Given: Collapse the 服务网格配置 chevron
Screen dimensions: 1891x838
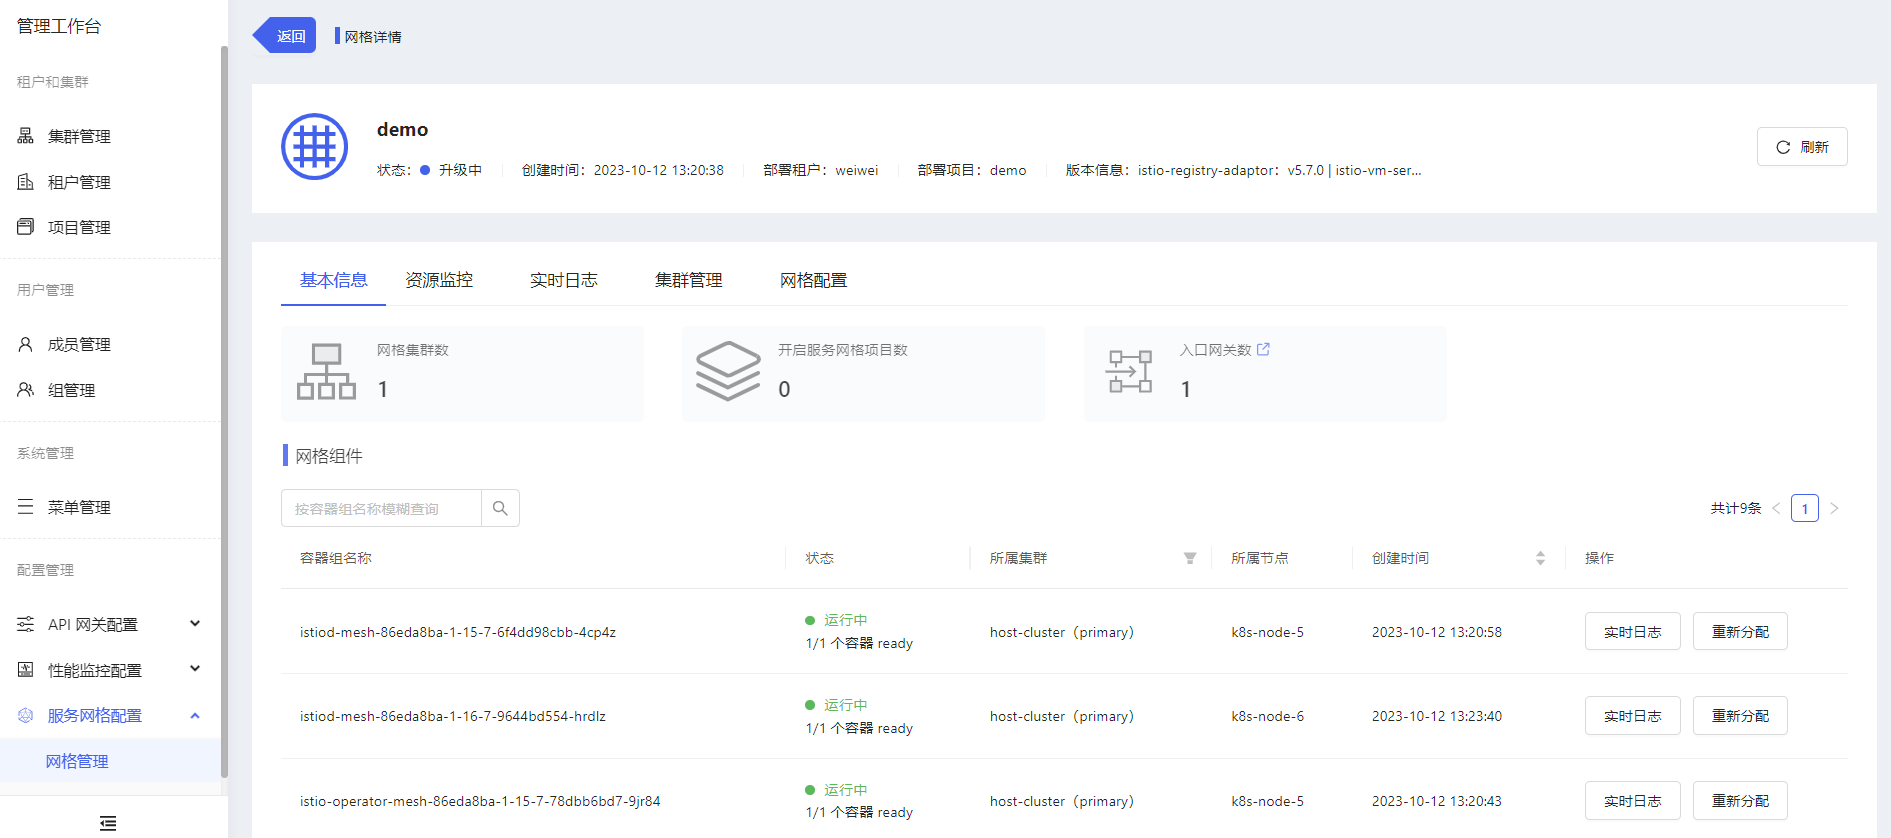Looking at the screenshot, I should coord(195,715).
